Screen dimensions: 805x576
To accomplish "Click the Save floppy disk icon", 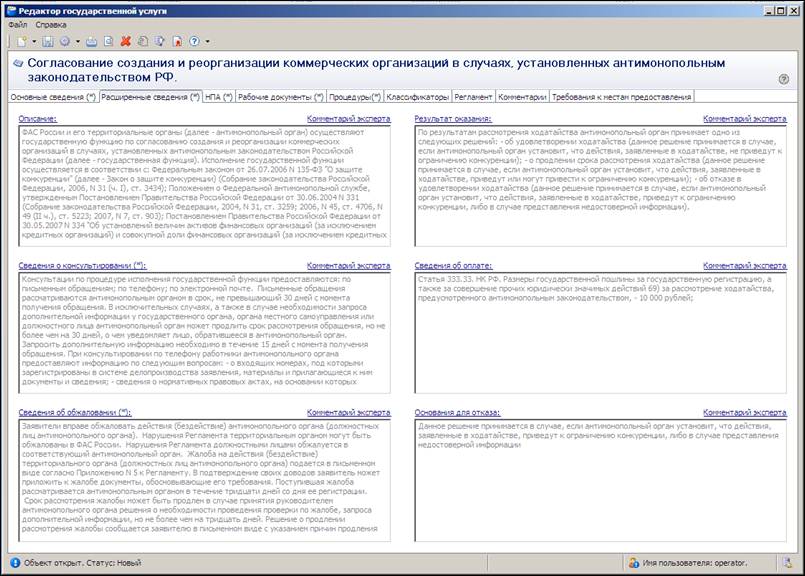I will [x=48, y=42].
